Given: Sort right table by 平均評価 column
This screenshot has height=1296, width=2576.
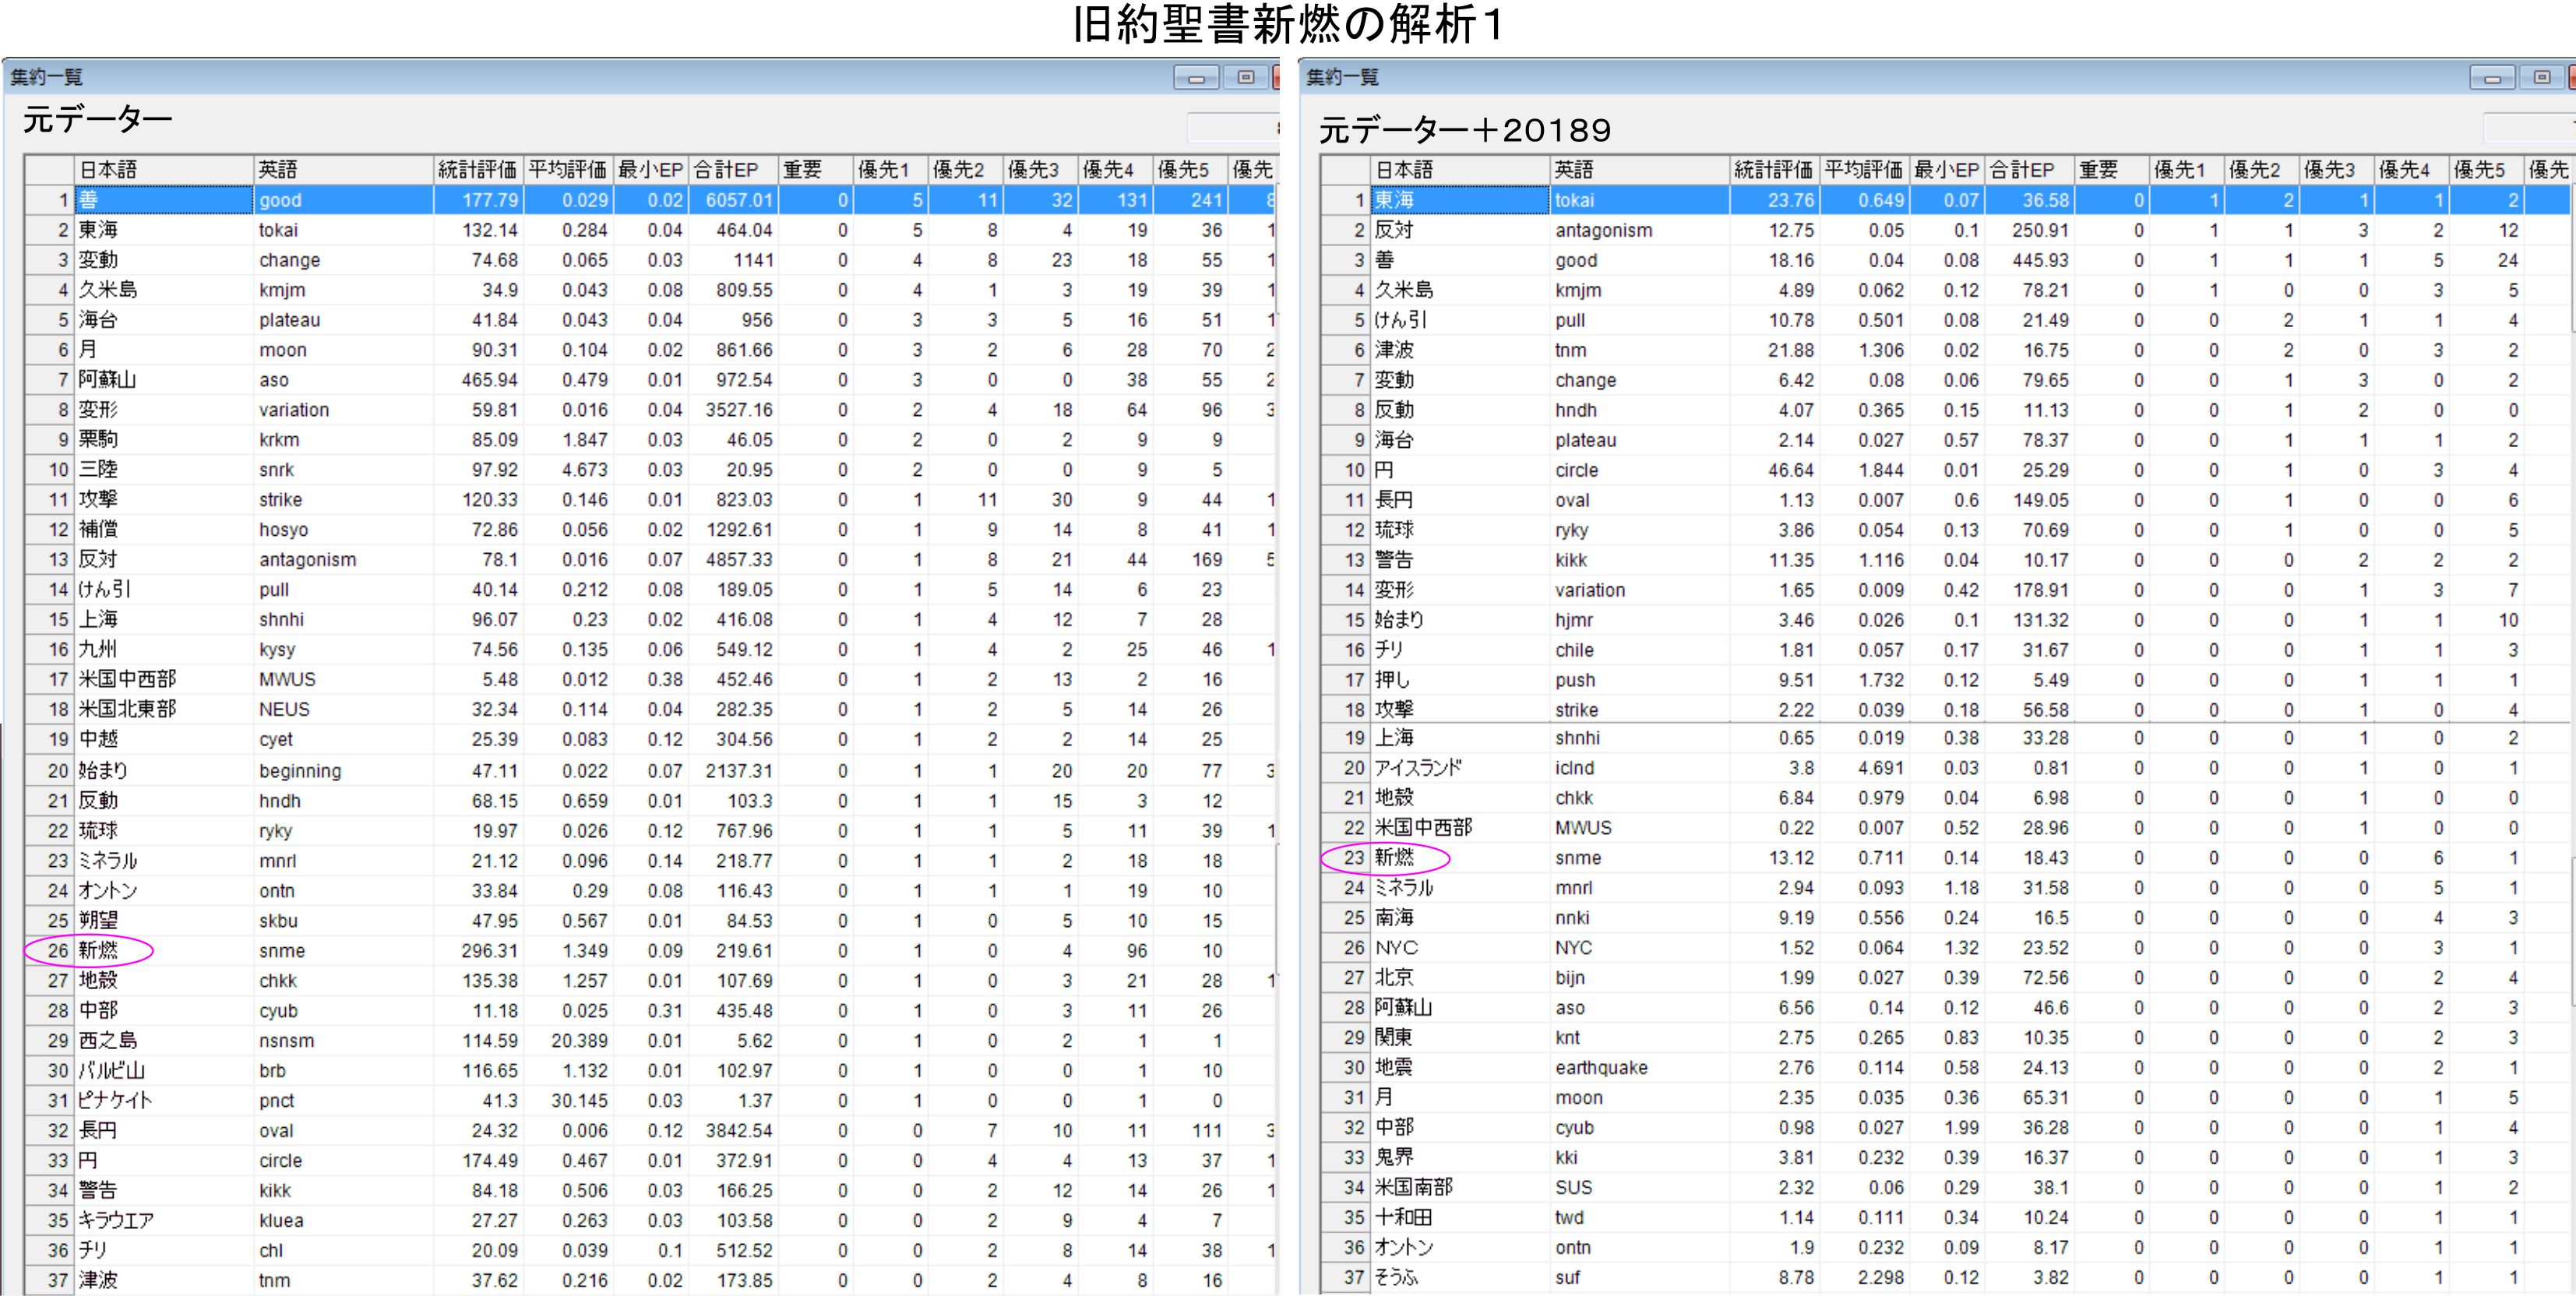Looking at the screenshot, I should tap(1863, 170).
